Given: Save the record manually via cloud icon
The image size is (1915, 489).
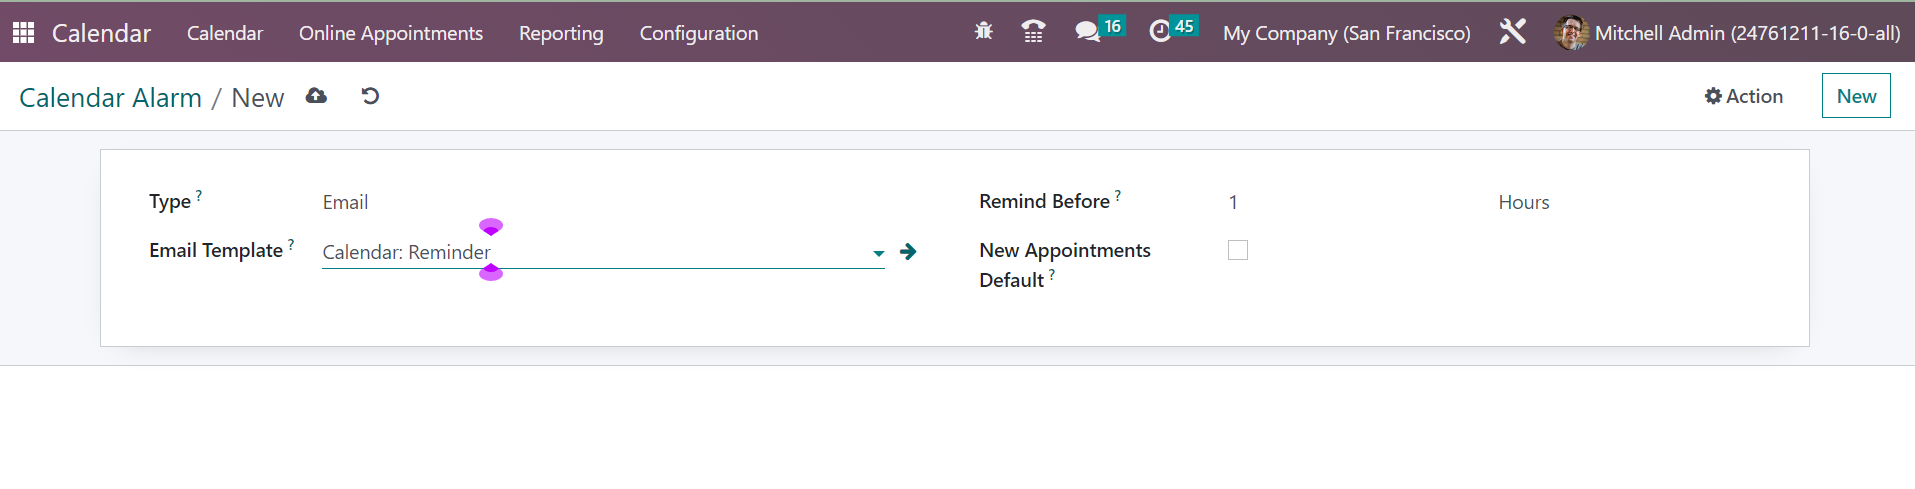Looking at the screenshot, I should click(x=316, y=96).
